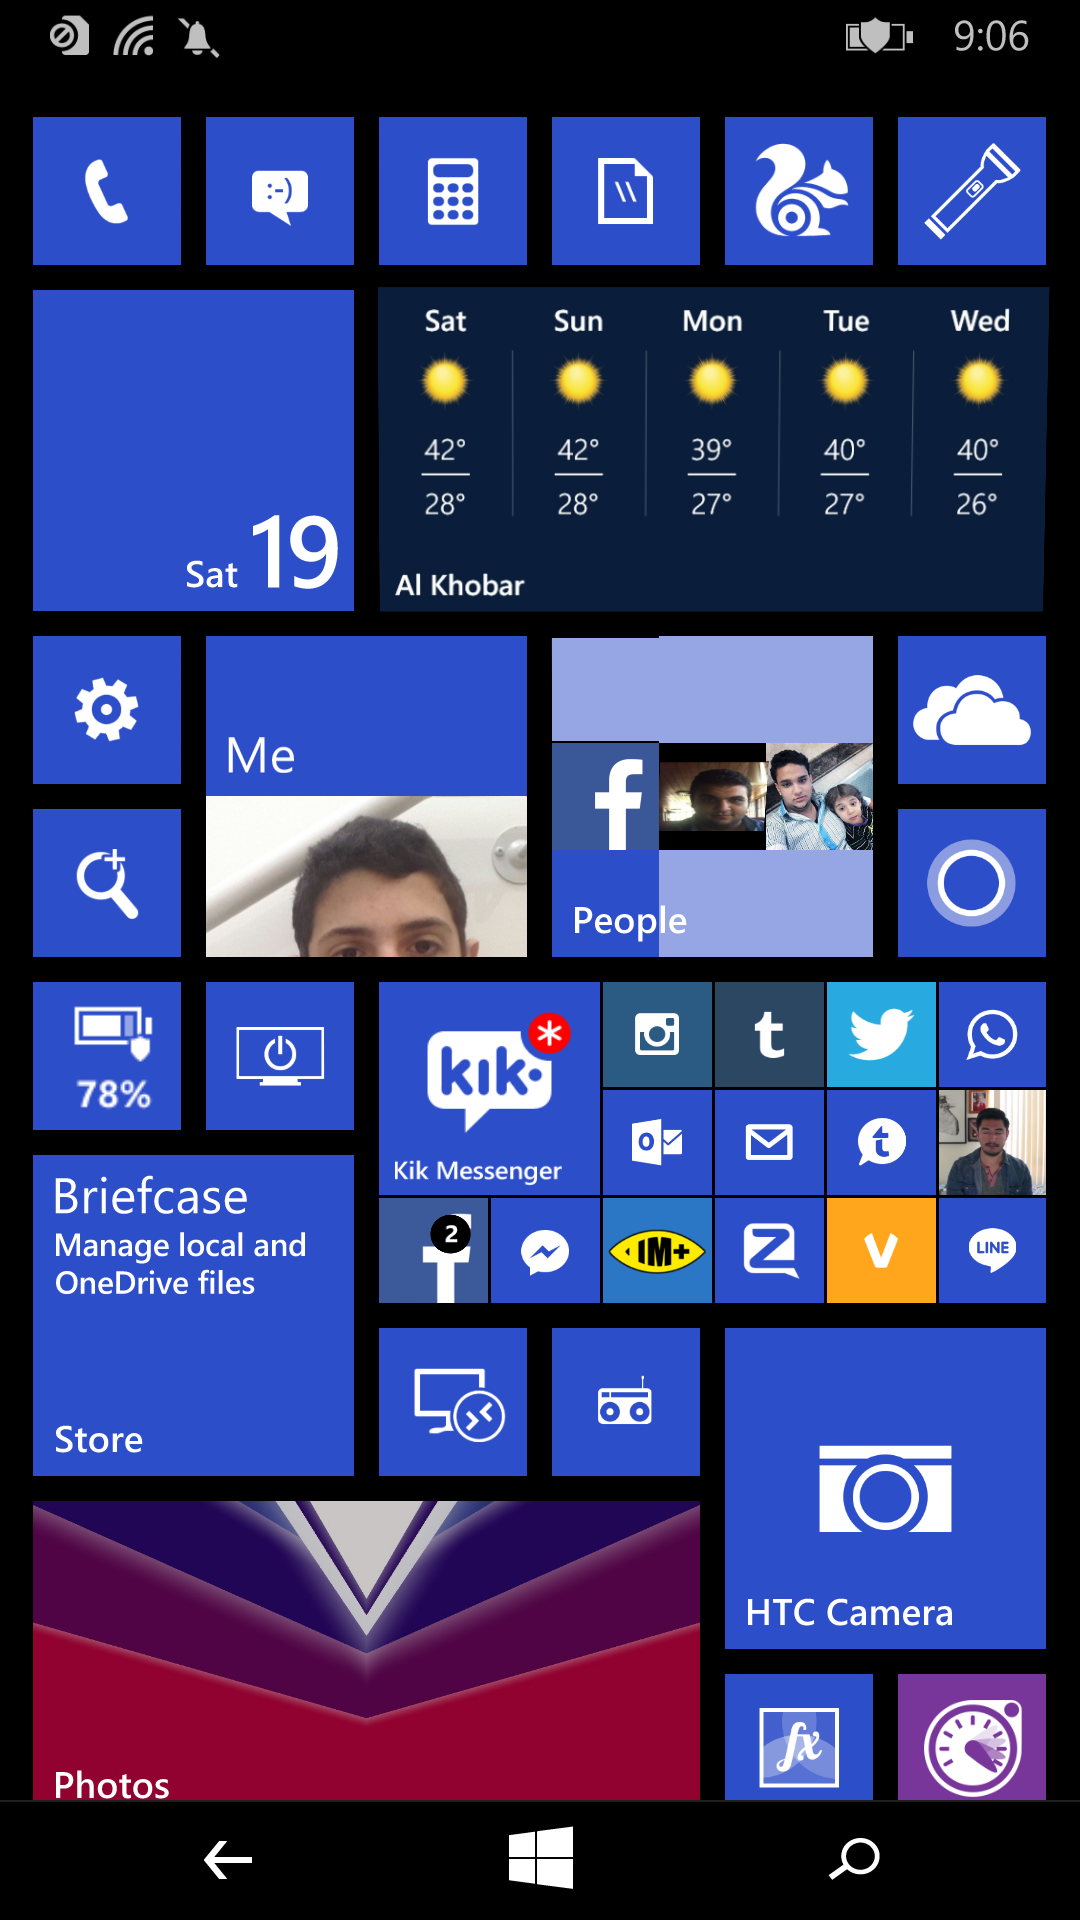Viewport: 1080px width, 1920px height.
Task: Tap the magnifier with plus tile
Action: 107,883
